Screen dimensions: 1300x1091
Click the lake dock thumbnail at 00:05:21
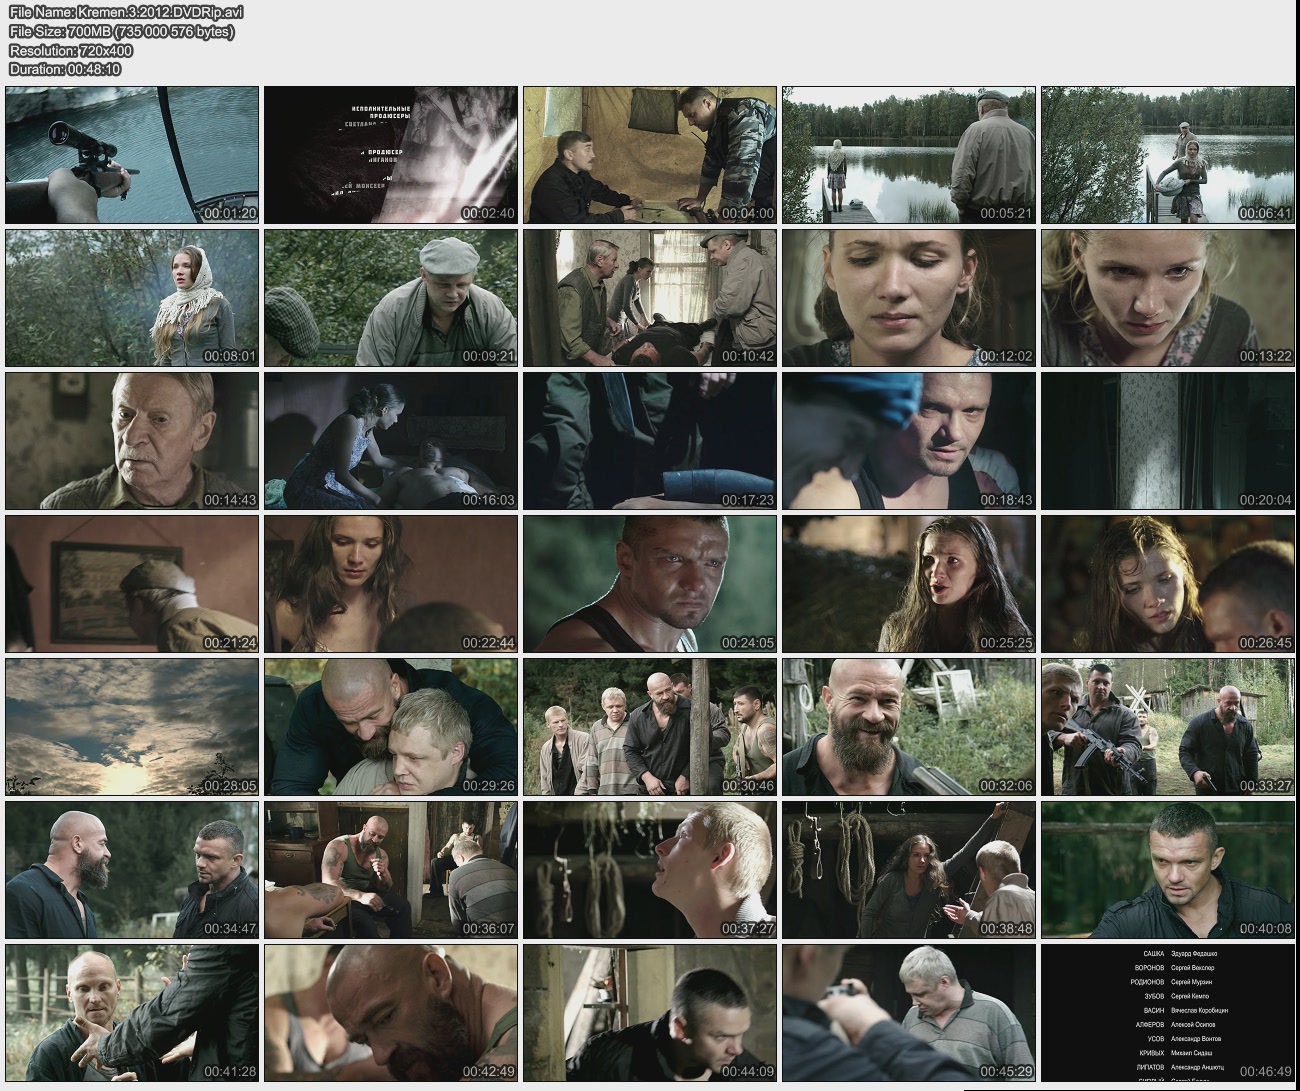pos(909,155)
